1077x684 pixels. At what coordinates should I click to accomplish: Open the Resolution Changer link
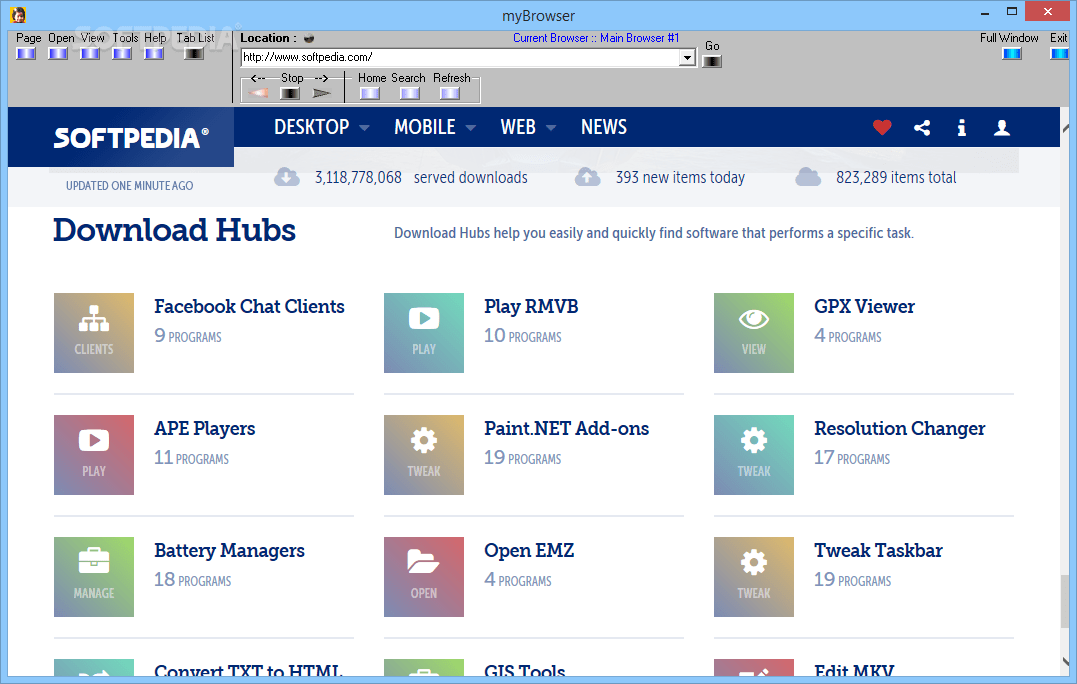tap(900, 429)
